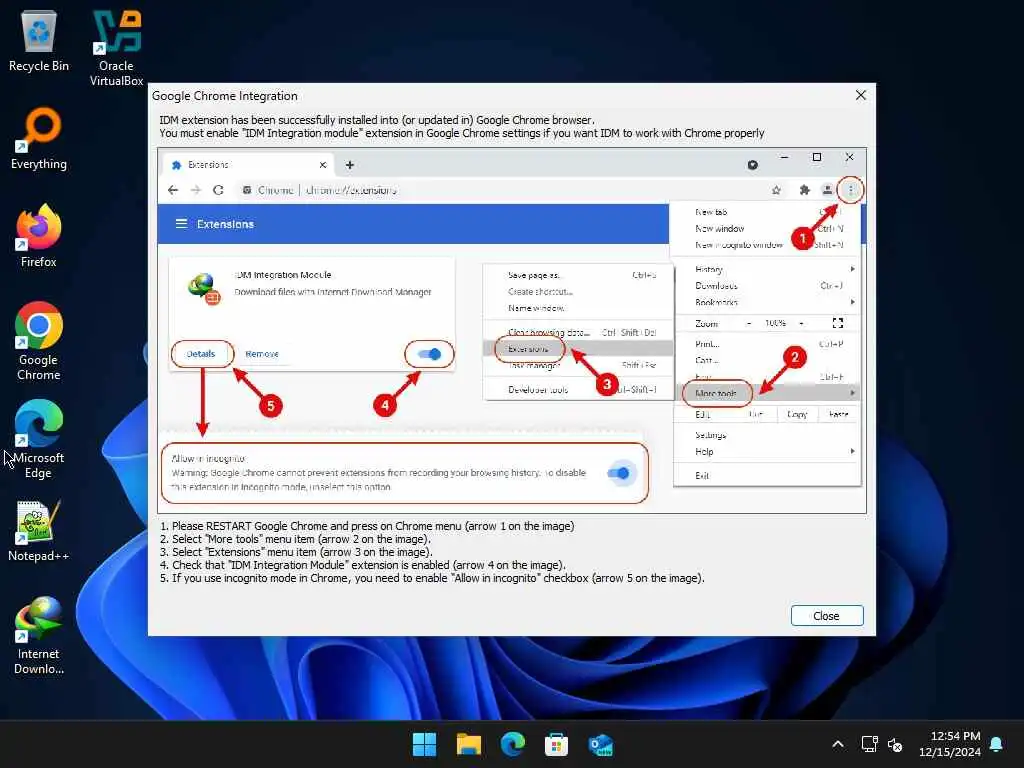Click the Close button in the IDM dialog
Image resolution: width=1024 pixels, height=768 pixels.
(827, 616)
